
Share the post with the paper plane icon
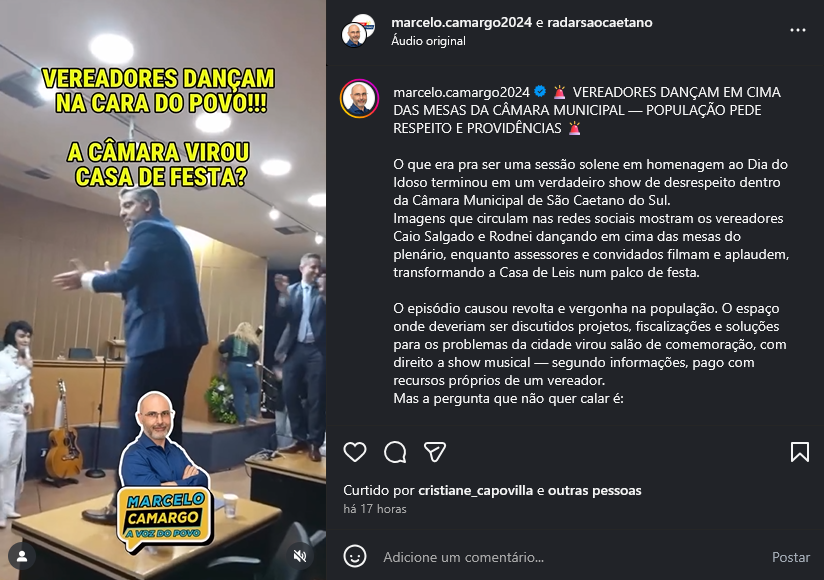click(435, 452)
